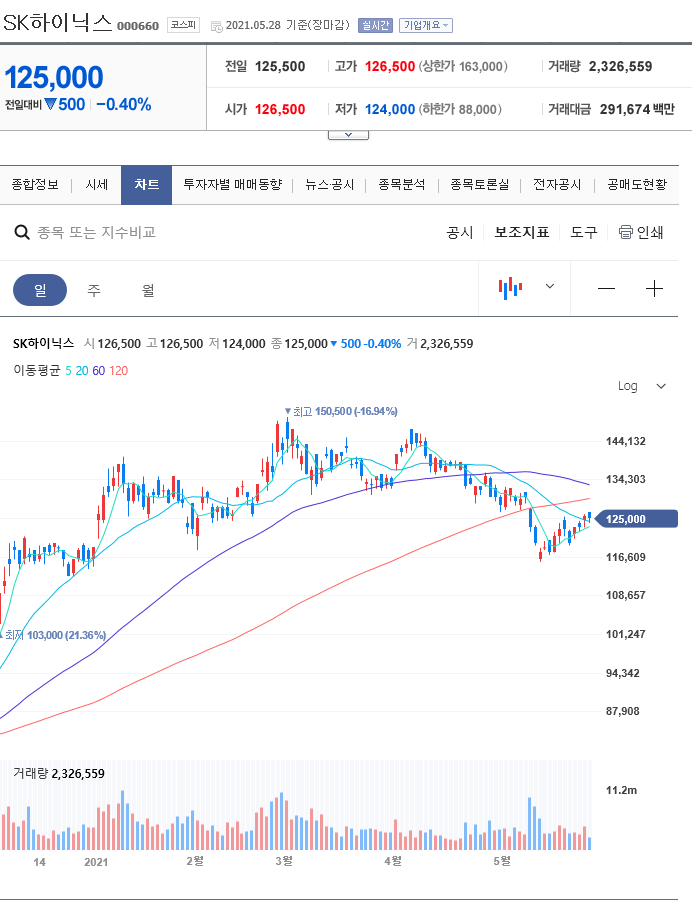
Task: Zoom out chart with minus icon
Action: click(x=606, y=289)
